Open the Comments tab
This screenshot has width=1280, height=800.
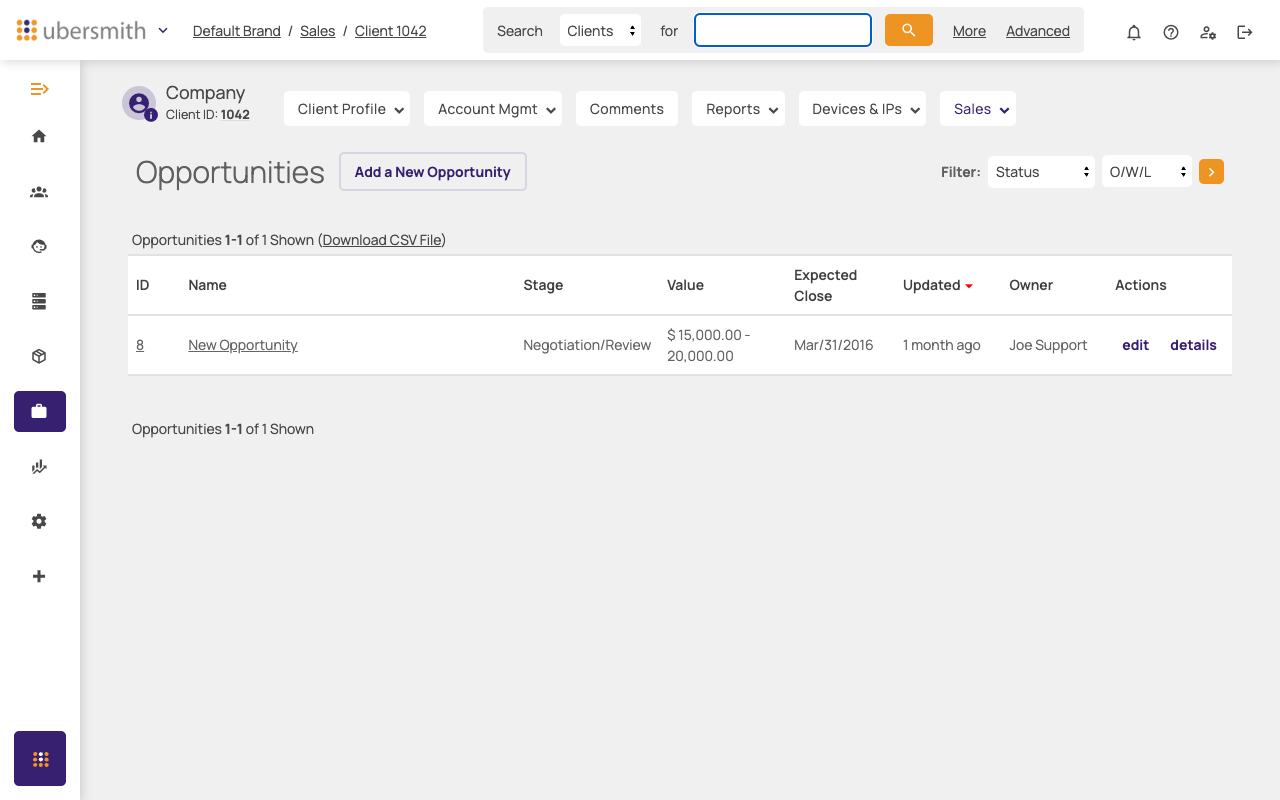pos(627,109)
